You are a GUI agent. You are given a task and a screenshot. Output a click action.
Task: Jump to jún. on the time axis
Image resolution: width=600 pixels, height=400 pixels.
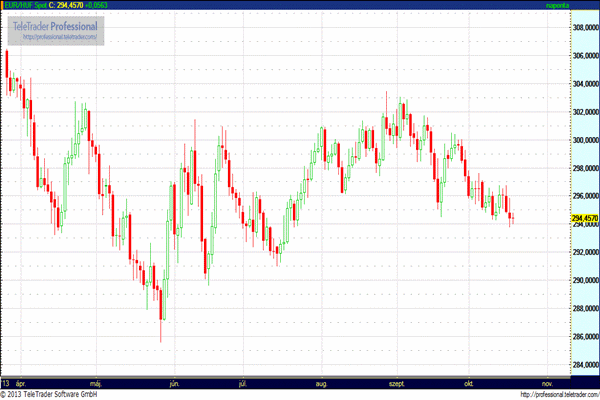[174, 383]
